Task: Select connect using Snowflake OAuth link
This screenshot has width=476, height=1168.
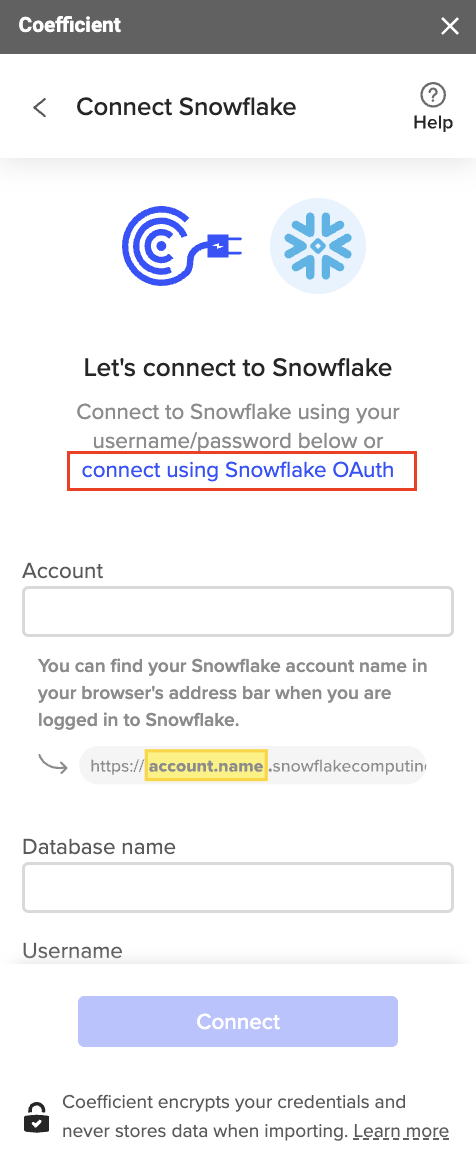Action: pyautogui.click(x=238, y=470)
